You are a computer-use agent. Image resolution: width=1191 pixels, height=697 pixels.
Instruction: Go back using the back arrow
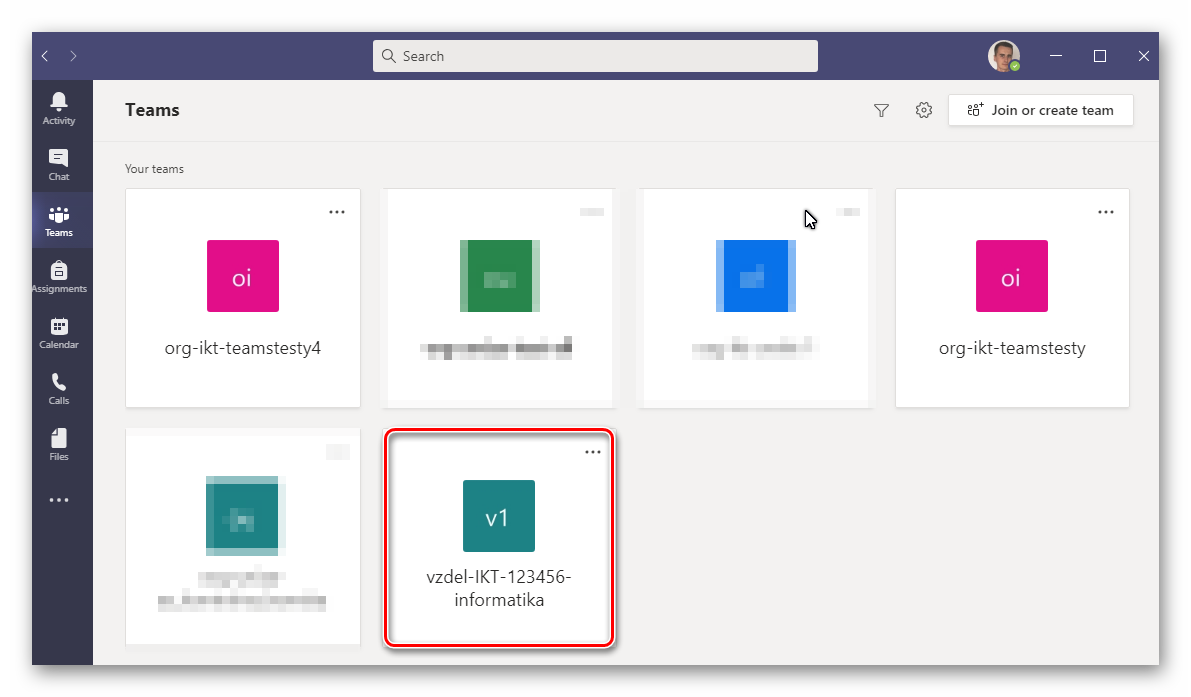pyautogui.click(x=45, y=56)
